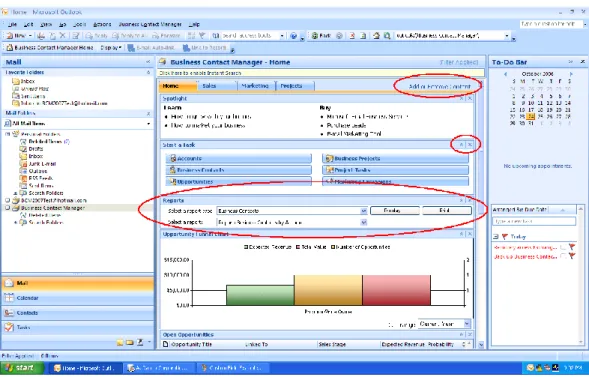Click the Delete X icon in toolbar
The image size is (589, 377).
coord(62,36)
